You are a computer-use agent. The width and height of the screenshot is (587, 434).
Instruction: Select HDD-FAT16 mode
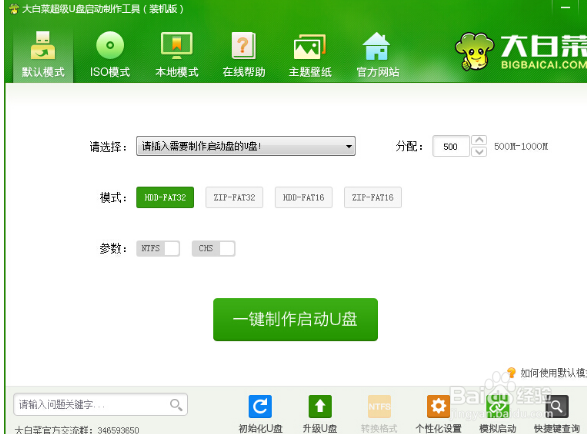click(304, 197)
